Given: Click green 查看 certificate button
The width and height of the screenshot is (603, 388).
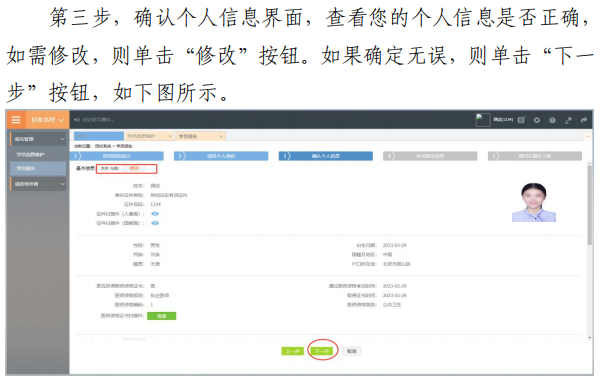Looking at the screenshot, I should 162,316.
